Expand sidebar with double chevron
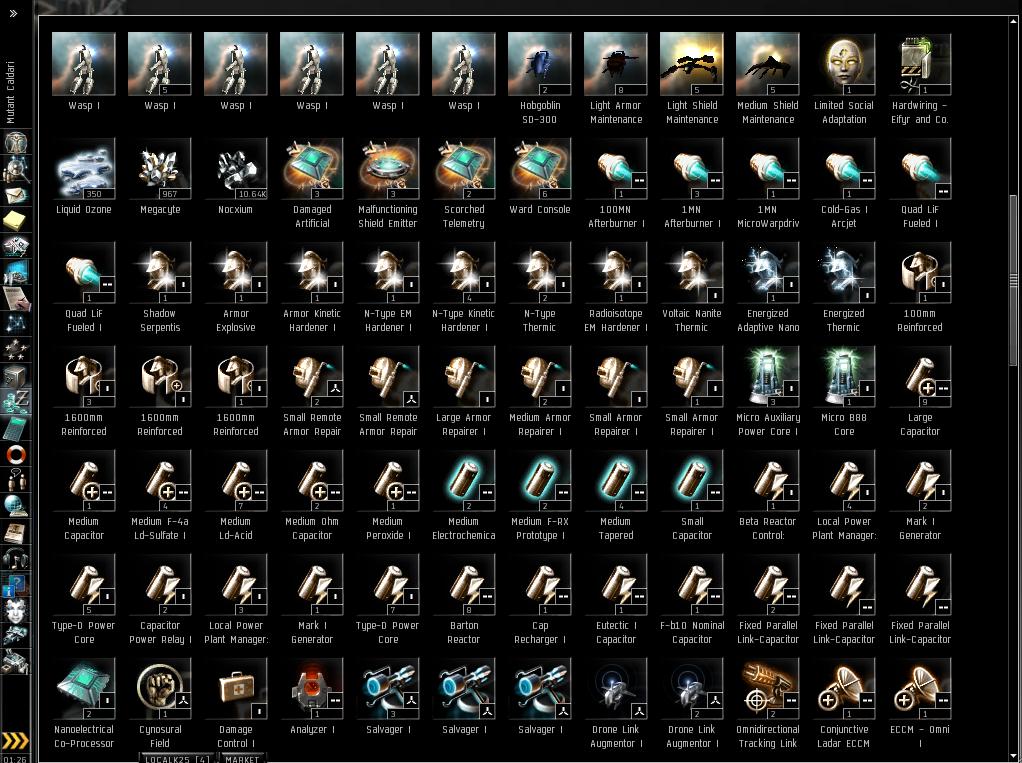The image size is (1022, 763). (13, 13)
